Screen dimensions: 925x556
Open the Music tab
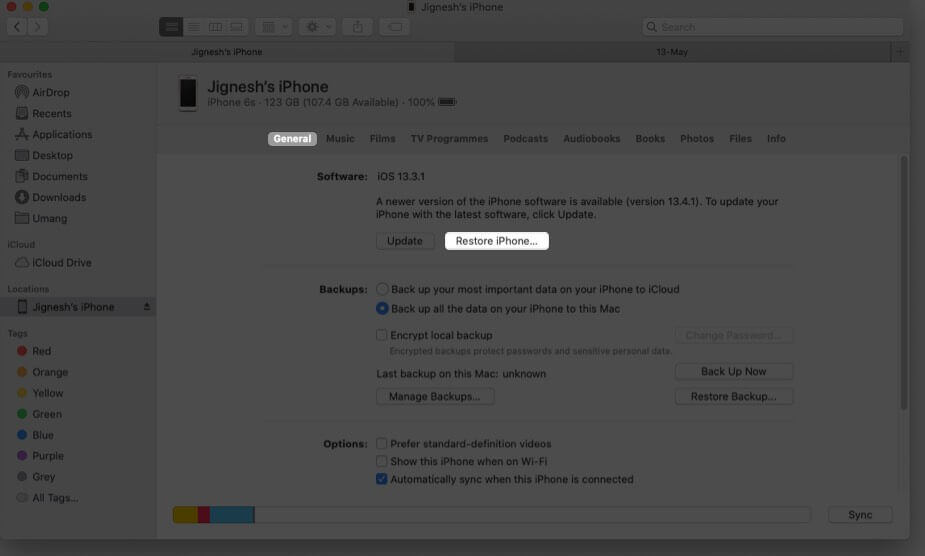(x=340, y=139)
